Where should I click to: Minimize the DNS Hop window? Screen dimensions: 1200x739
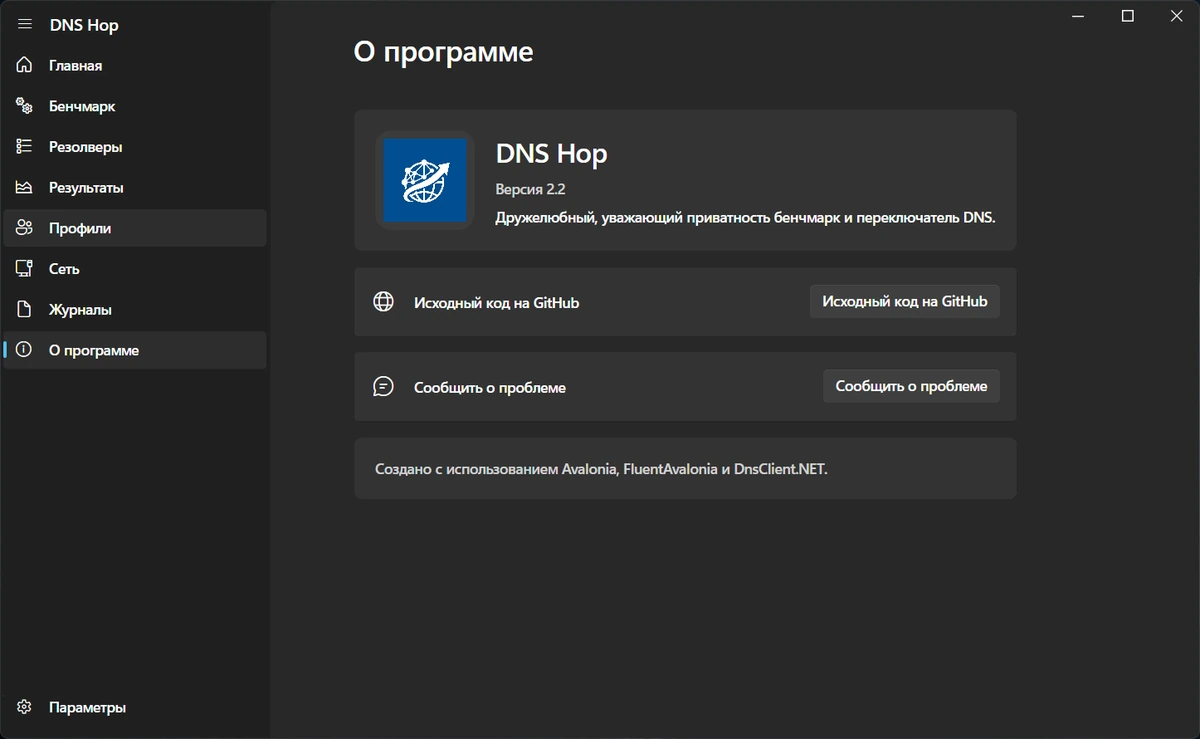pos(1078,16)
